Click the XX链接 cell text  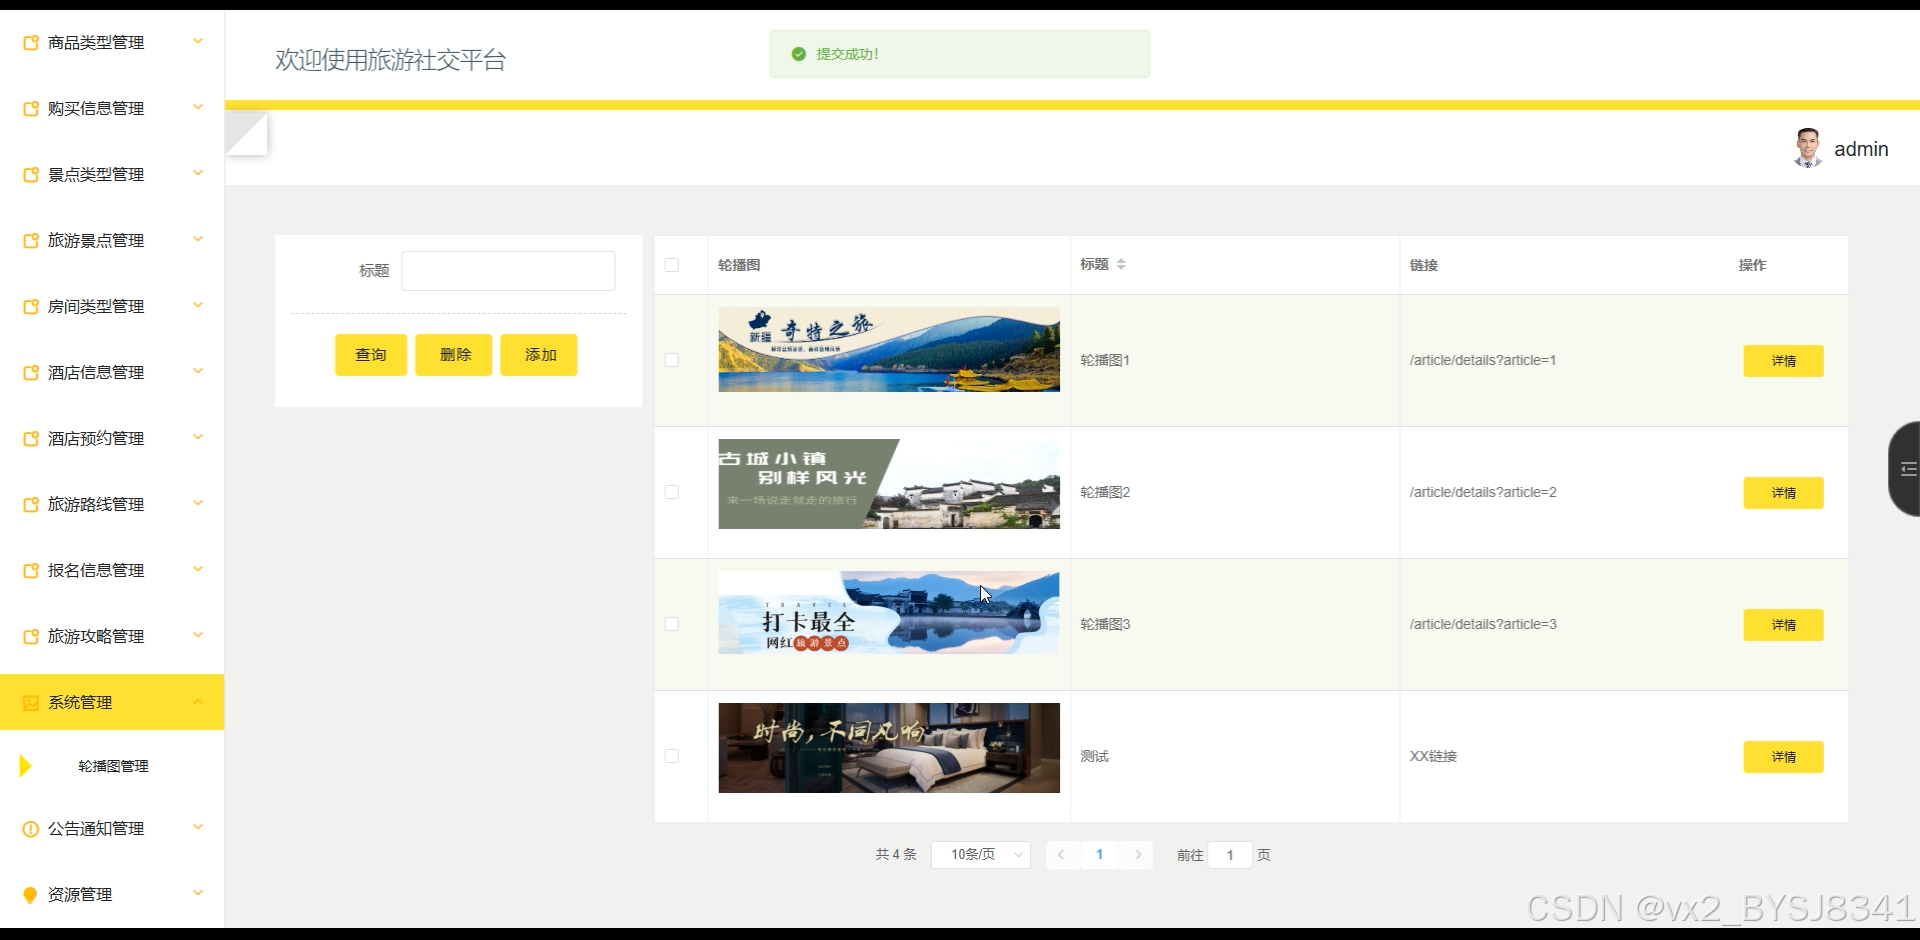tap(1433, 756)
